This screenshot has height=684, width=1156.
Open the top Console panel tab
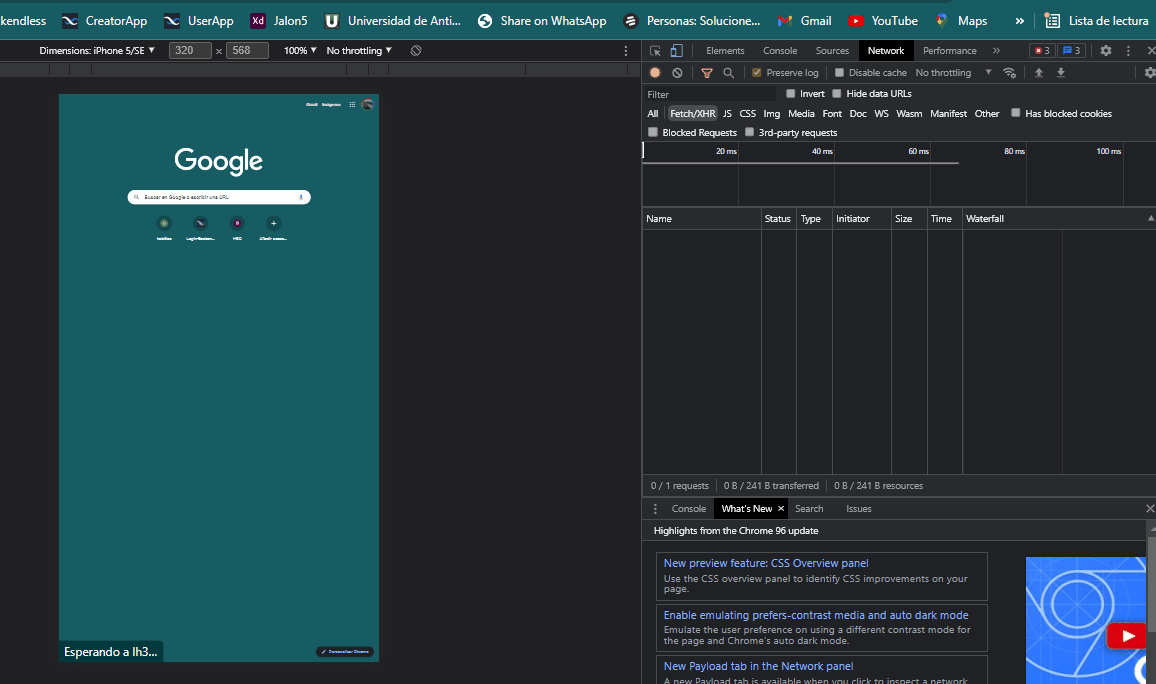tap(780, 51)
